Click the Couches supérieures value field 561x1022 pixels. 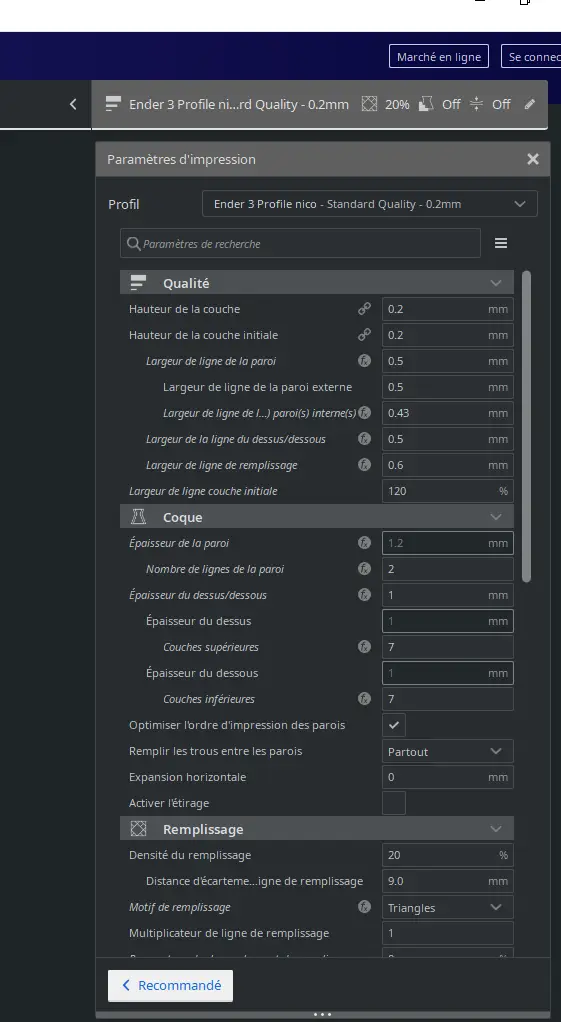tap(448, 647)
